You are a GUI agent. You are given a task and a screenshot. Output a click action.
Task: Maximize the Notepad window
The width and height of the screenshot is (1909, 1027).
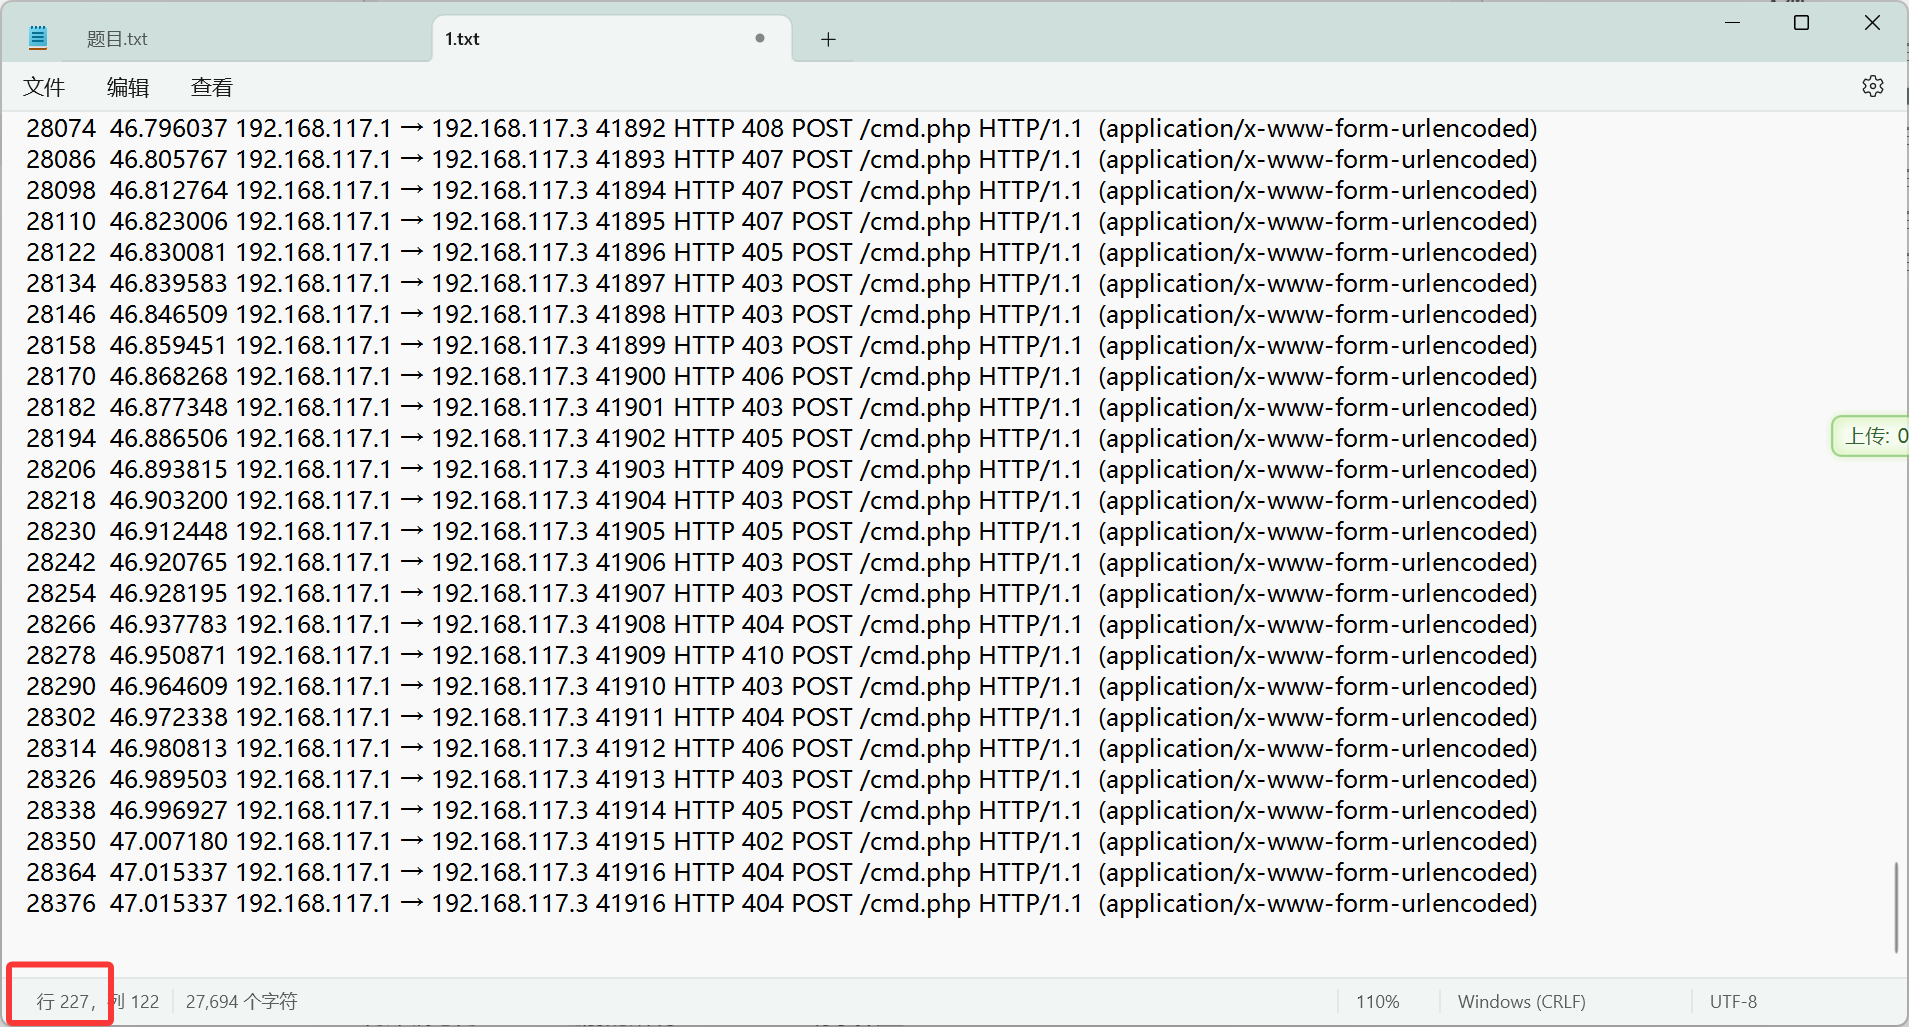click(x=1801, y=23)
